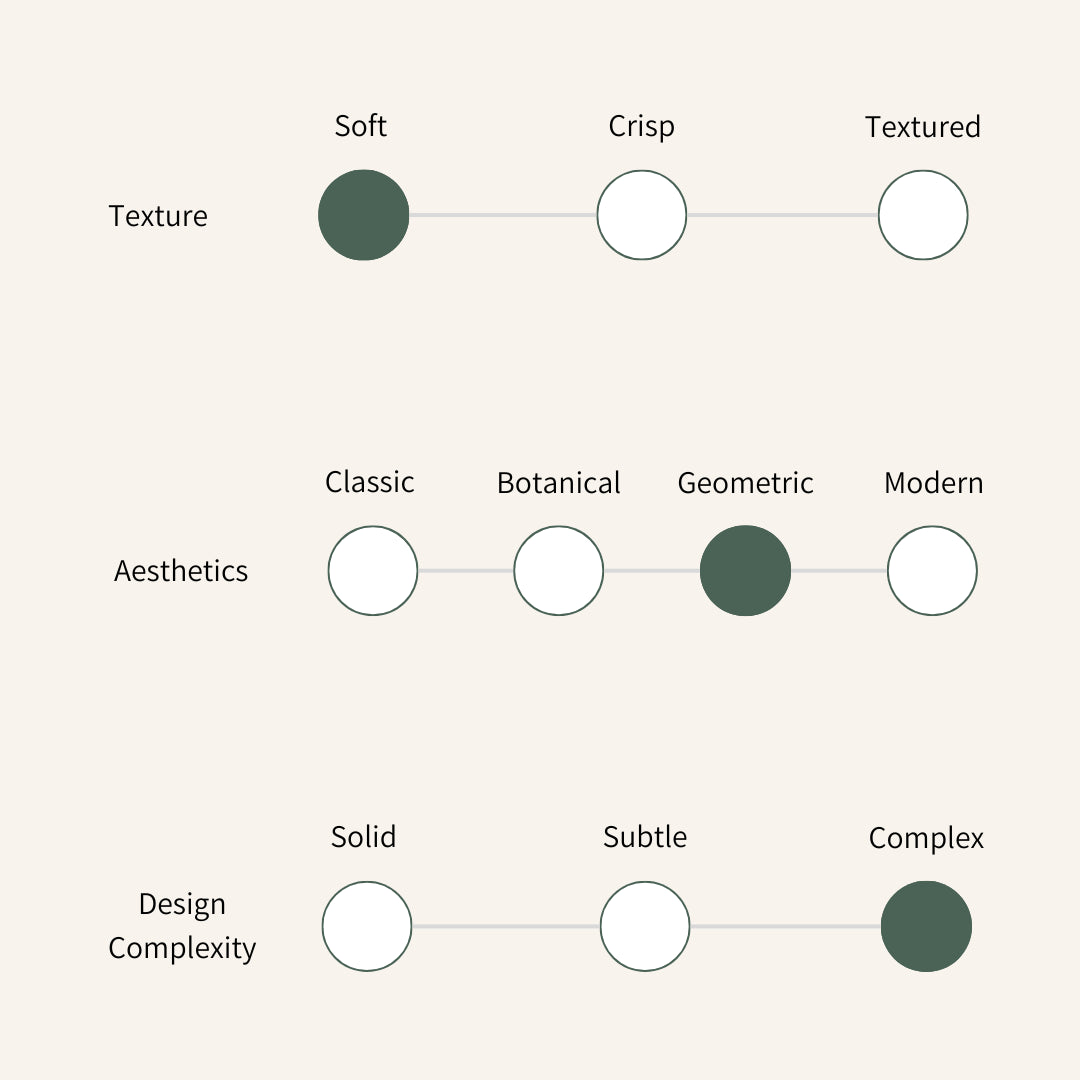The image size is (1080, 1080).
Task: Click the Modern label text
Action: [933, 483]
